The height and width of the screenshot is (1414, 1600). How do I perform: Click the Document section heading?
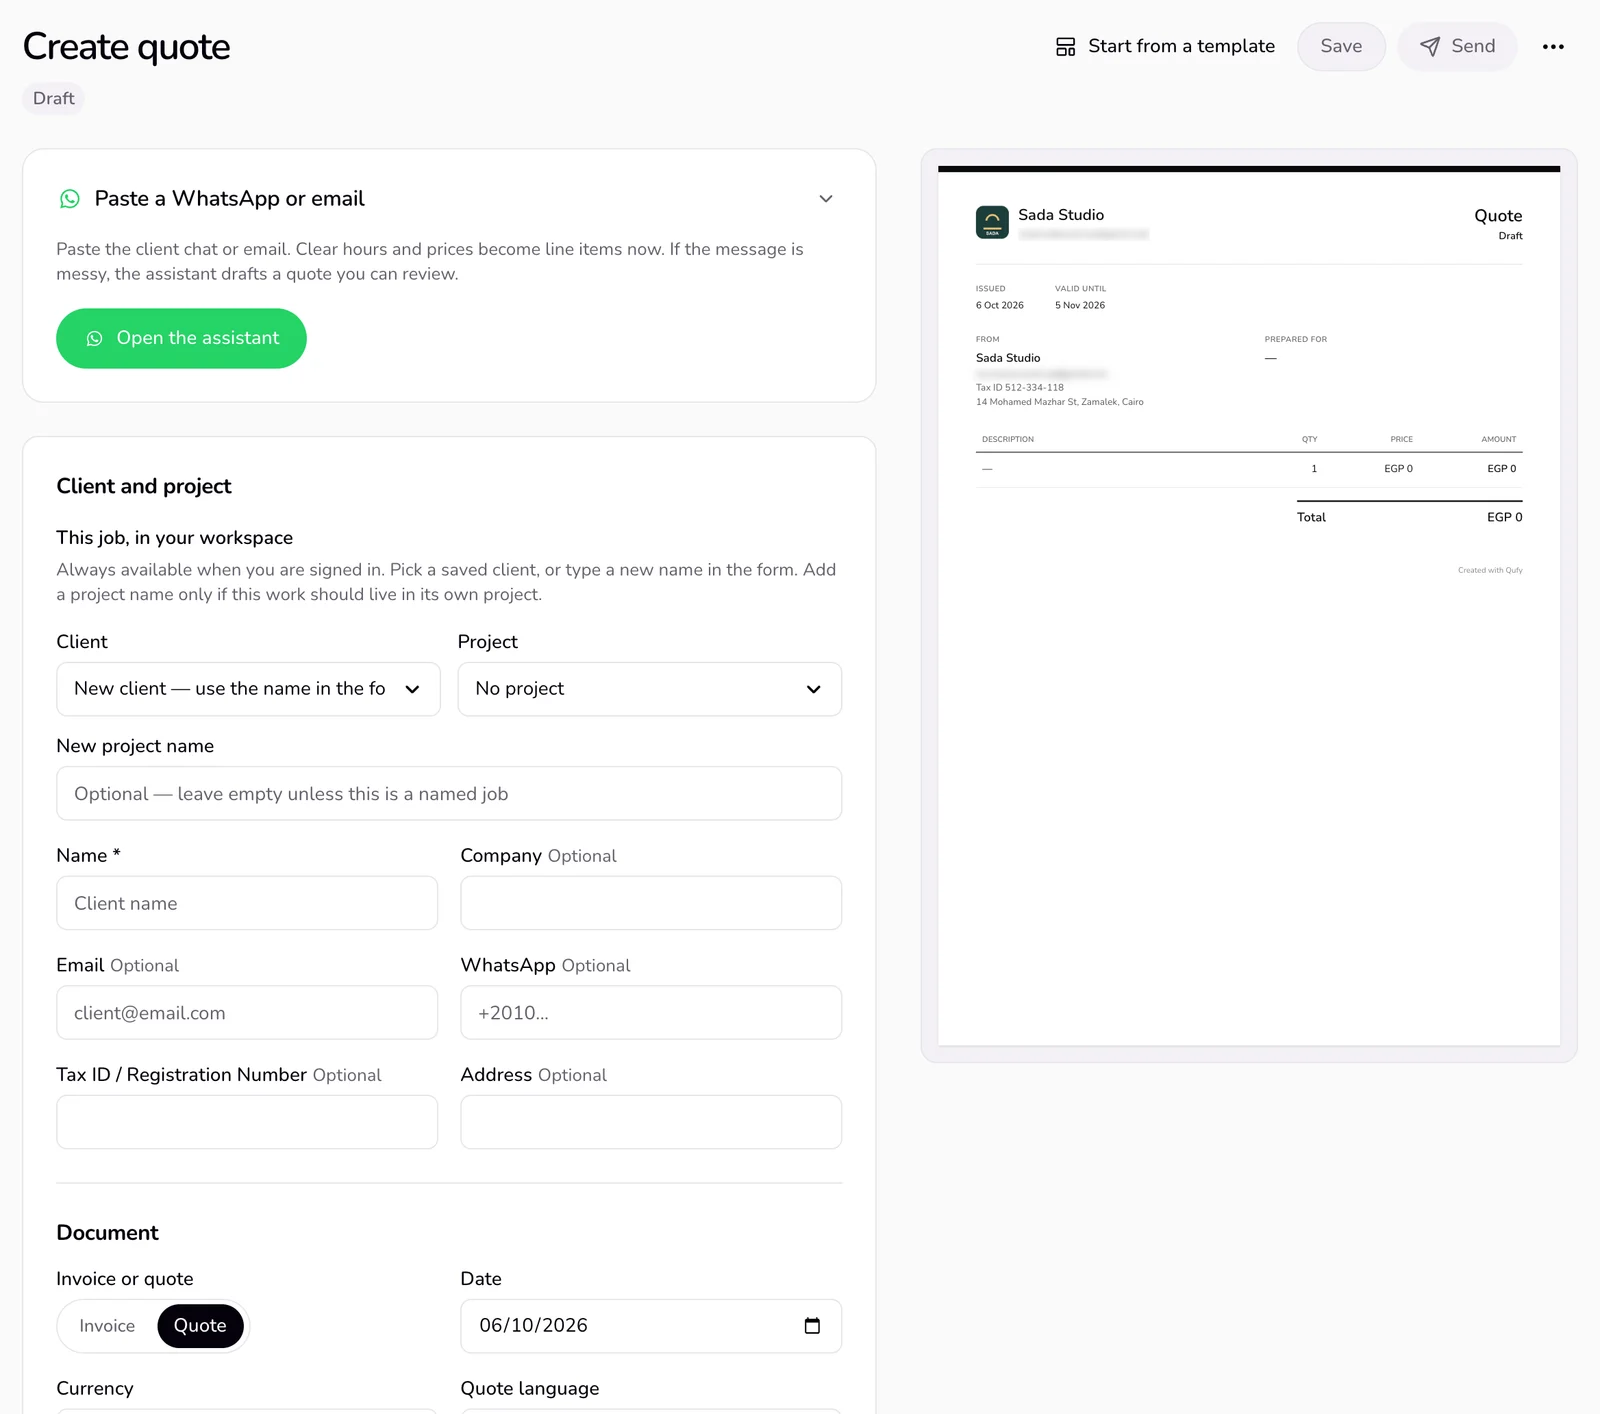coord(108,1233)
